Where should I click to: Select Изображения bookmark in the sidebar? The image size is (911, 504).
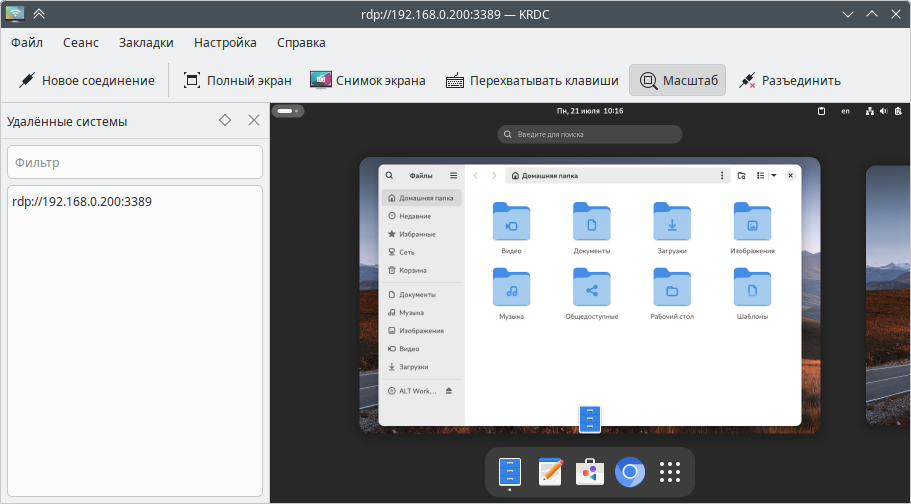click(422, 330)
